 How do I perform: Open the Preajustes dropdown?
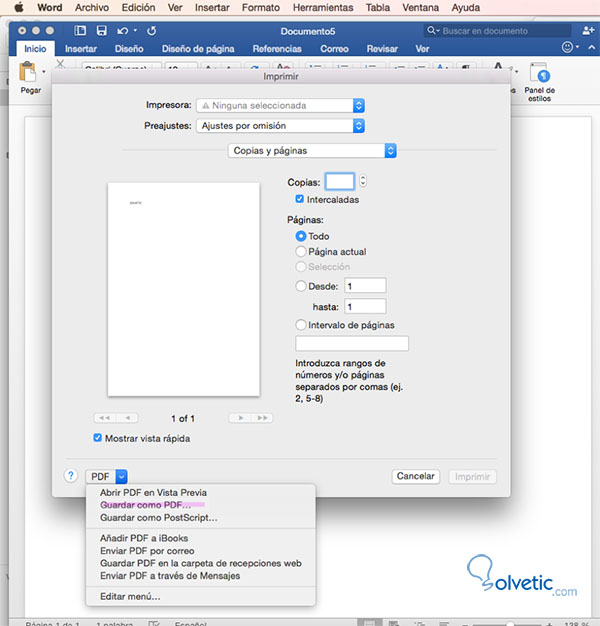coord(281,126)
